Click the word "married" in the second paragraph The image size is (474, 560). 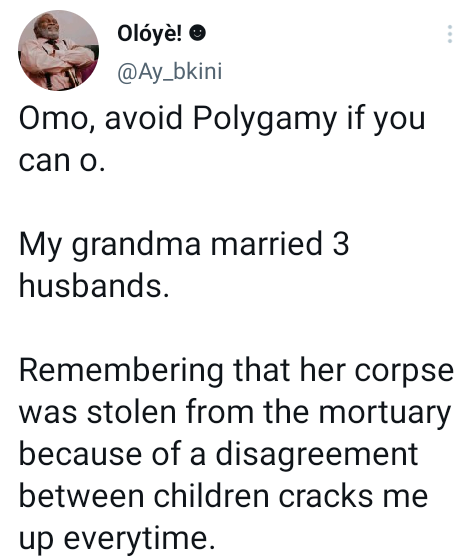[x=266, y=244]
